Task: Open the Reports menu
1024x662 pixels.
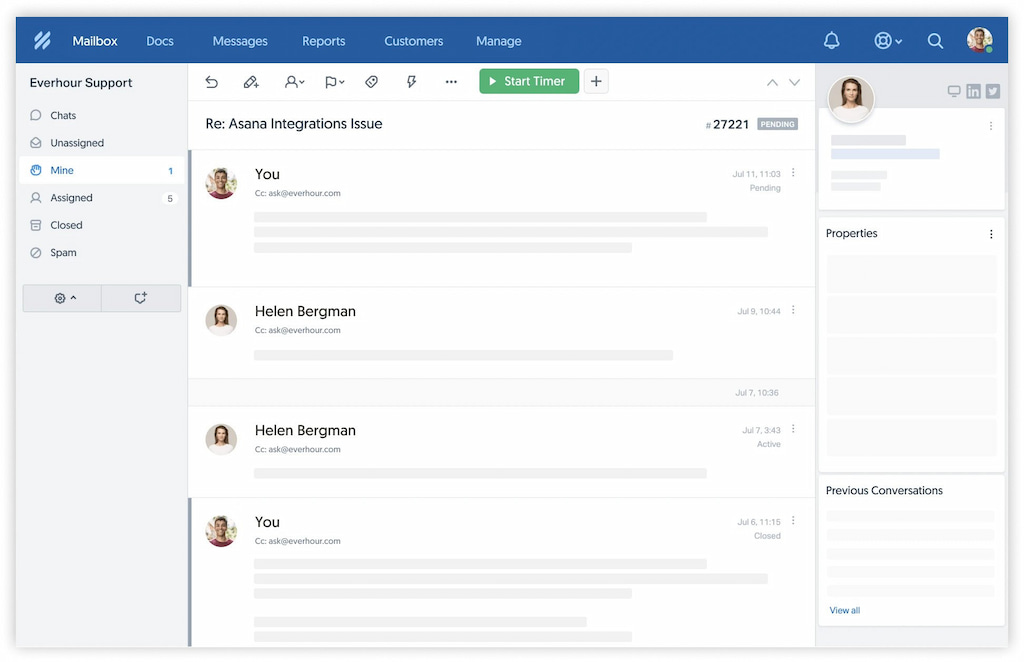Action: click(323, 41)
